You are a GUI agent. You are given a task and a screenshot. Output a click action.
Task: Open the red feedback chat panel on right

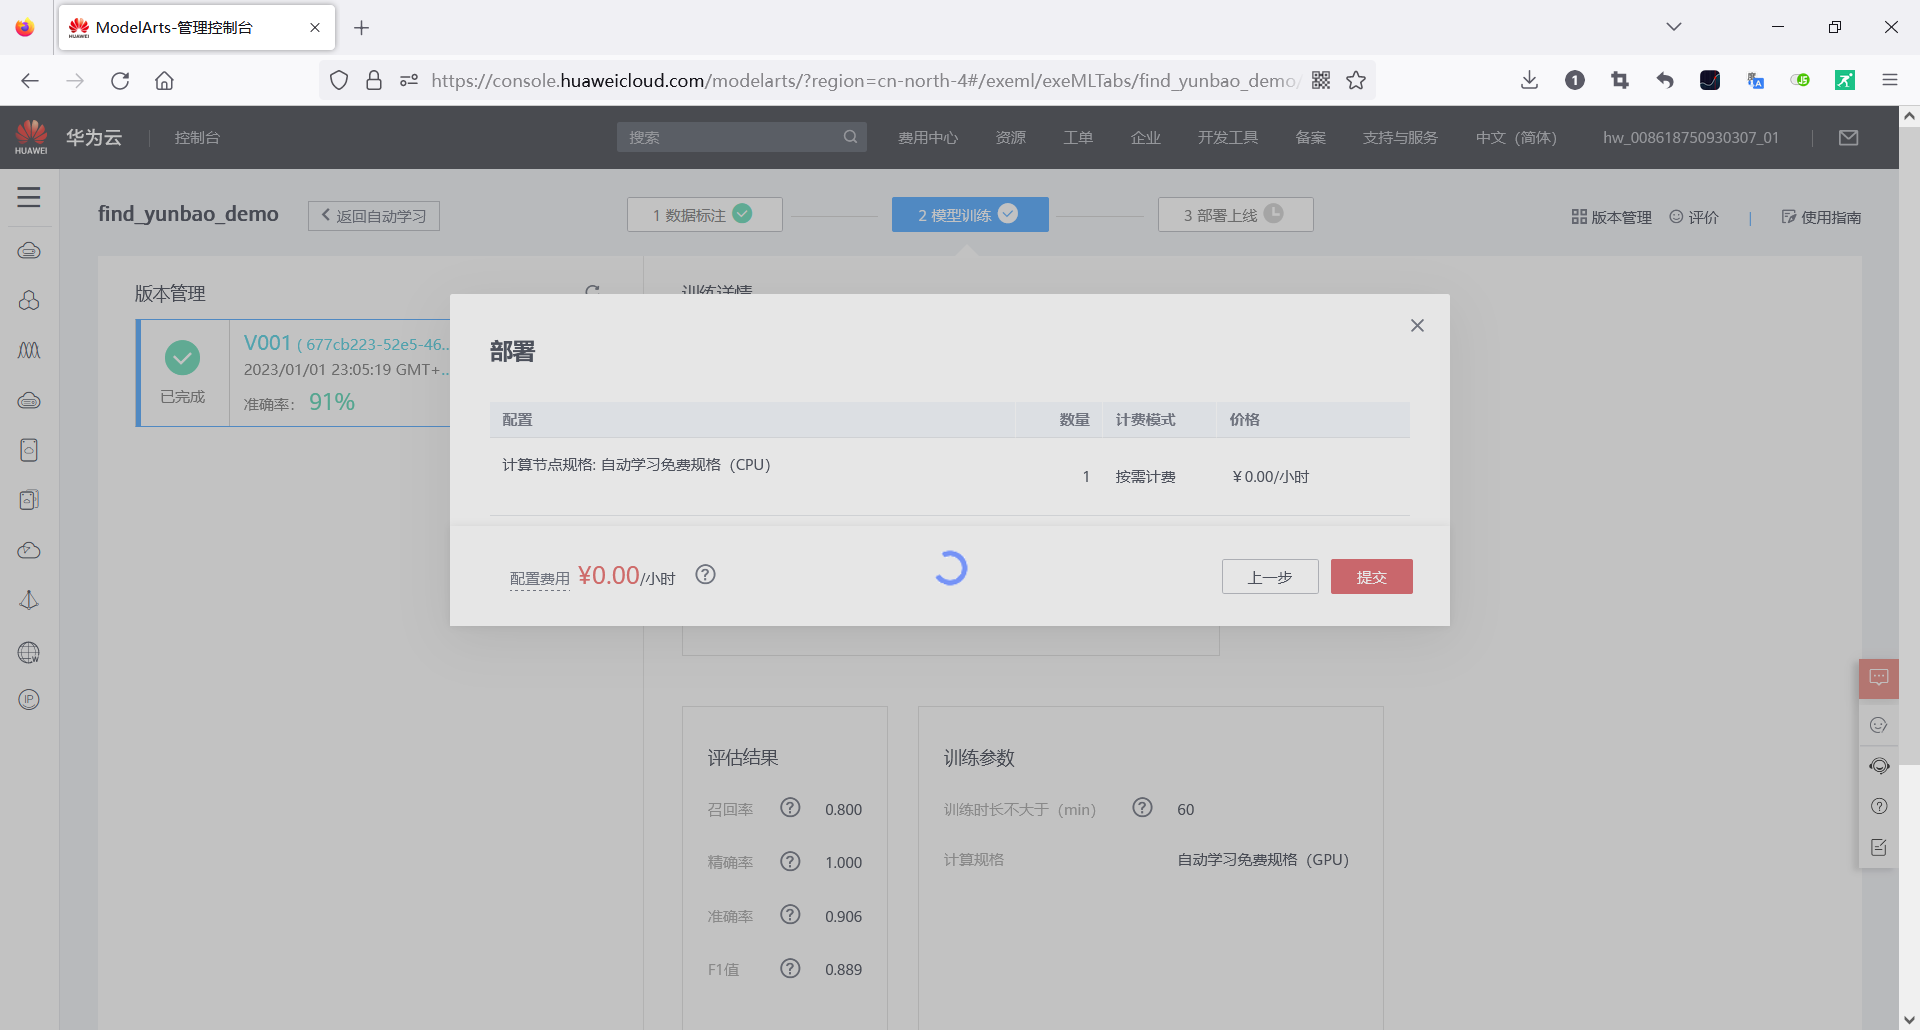(x=1879, y=678)
